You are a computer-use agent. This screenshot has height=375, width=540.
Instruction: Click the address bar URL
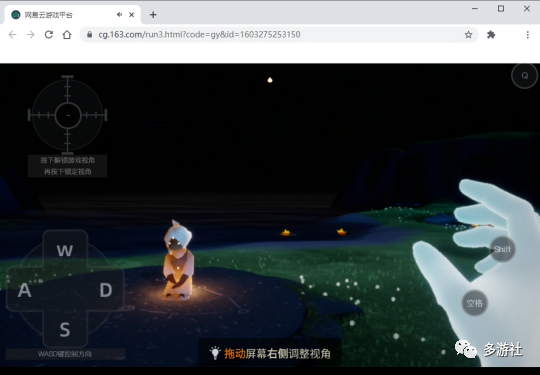point(199,34)
